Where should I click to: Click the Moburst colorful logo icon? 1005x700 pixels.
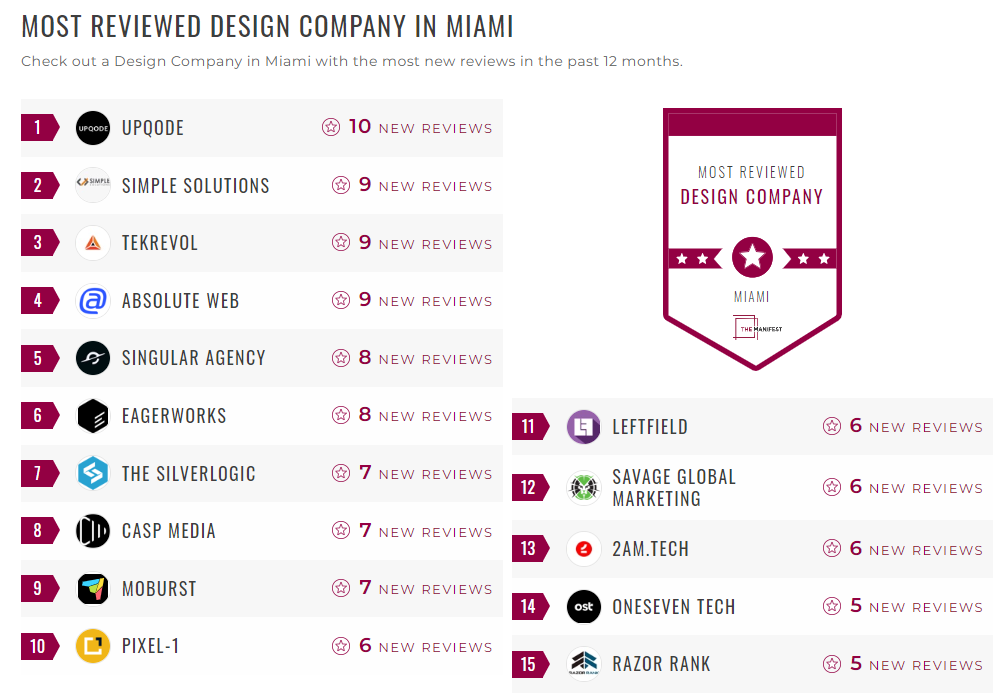93,589
